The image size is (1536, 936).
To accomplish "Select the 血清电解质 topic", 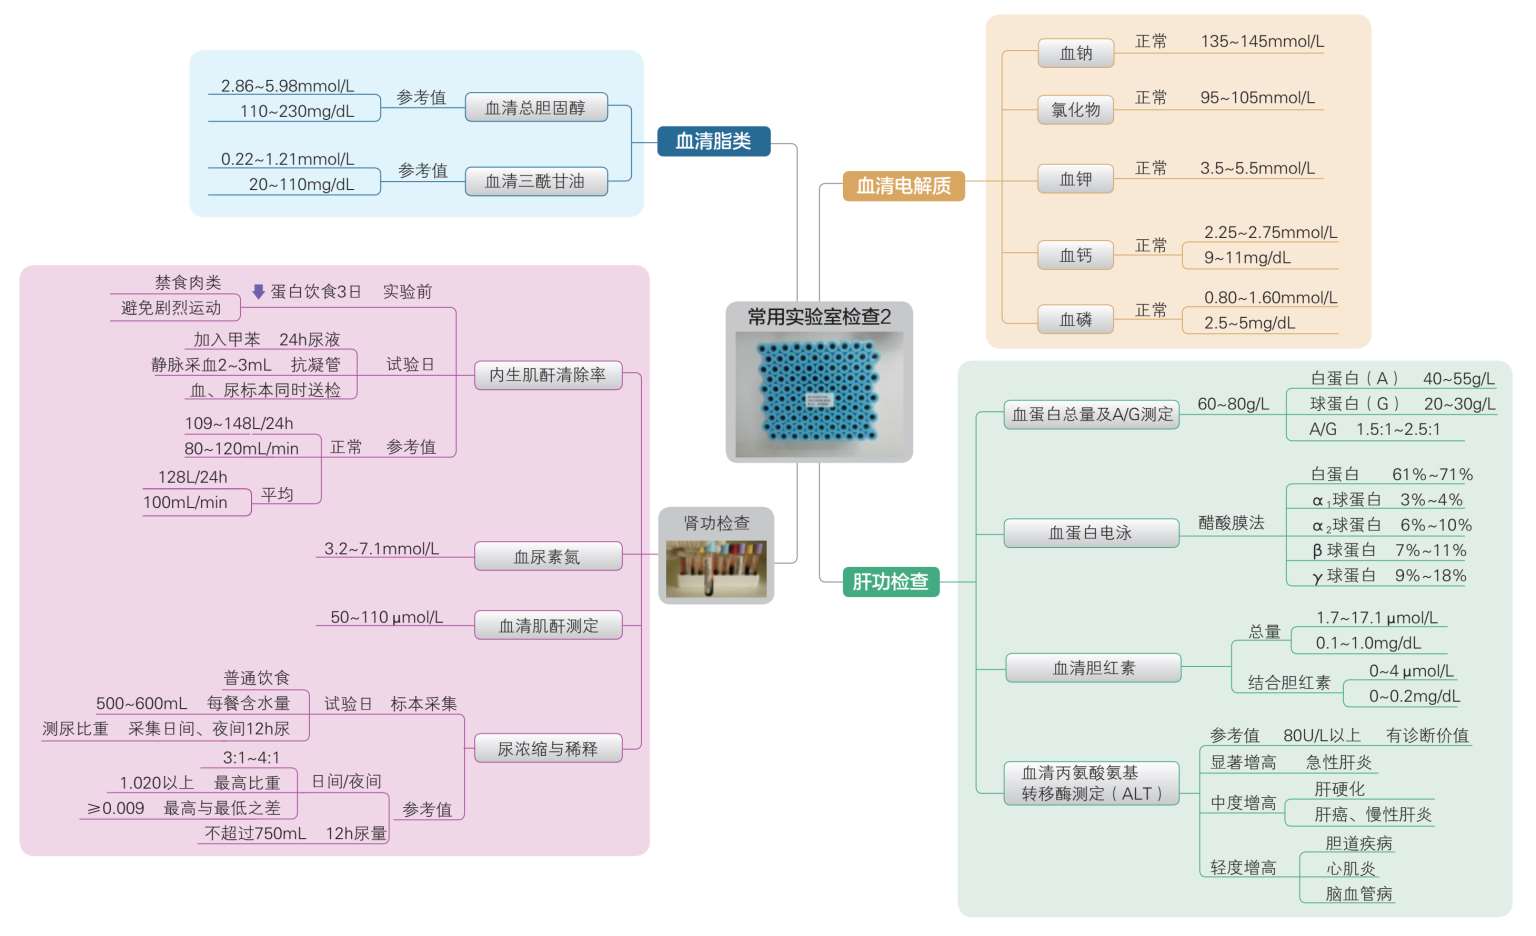I will pos(904,186).
